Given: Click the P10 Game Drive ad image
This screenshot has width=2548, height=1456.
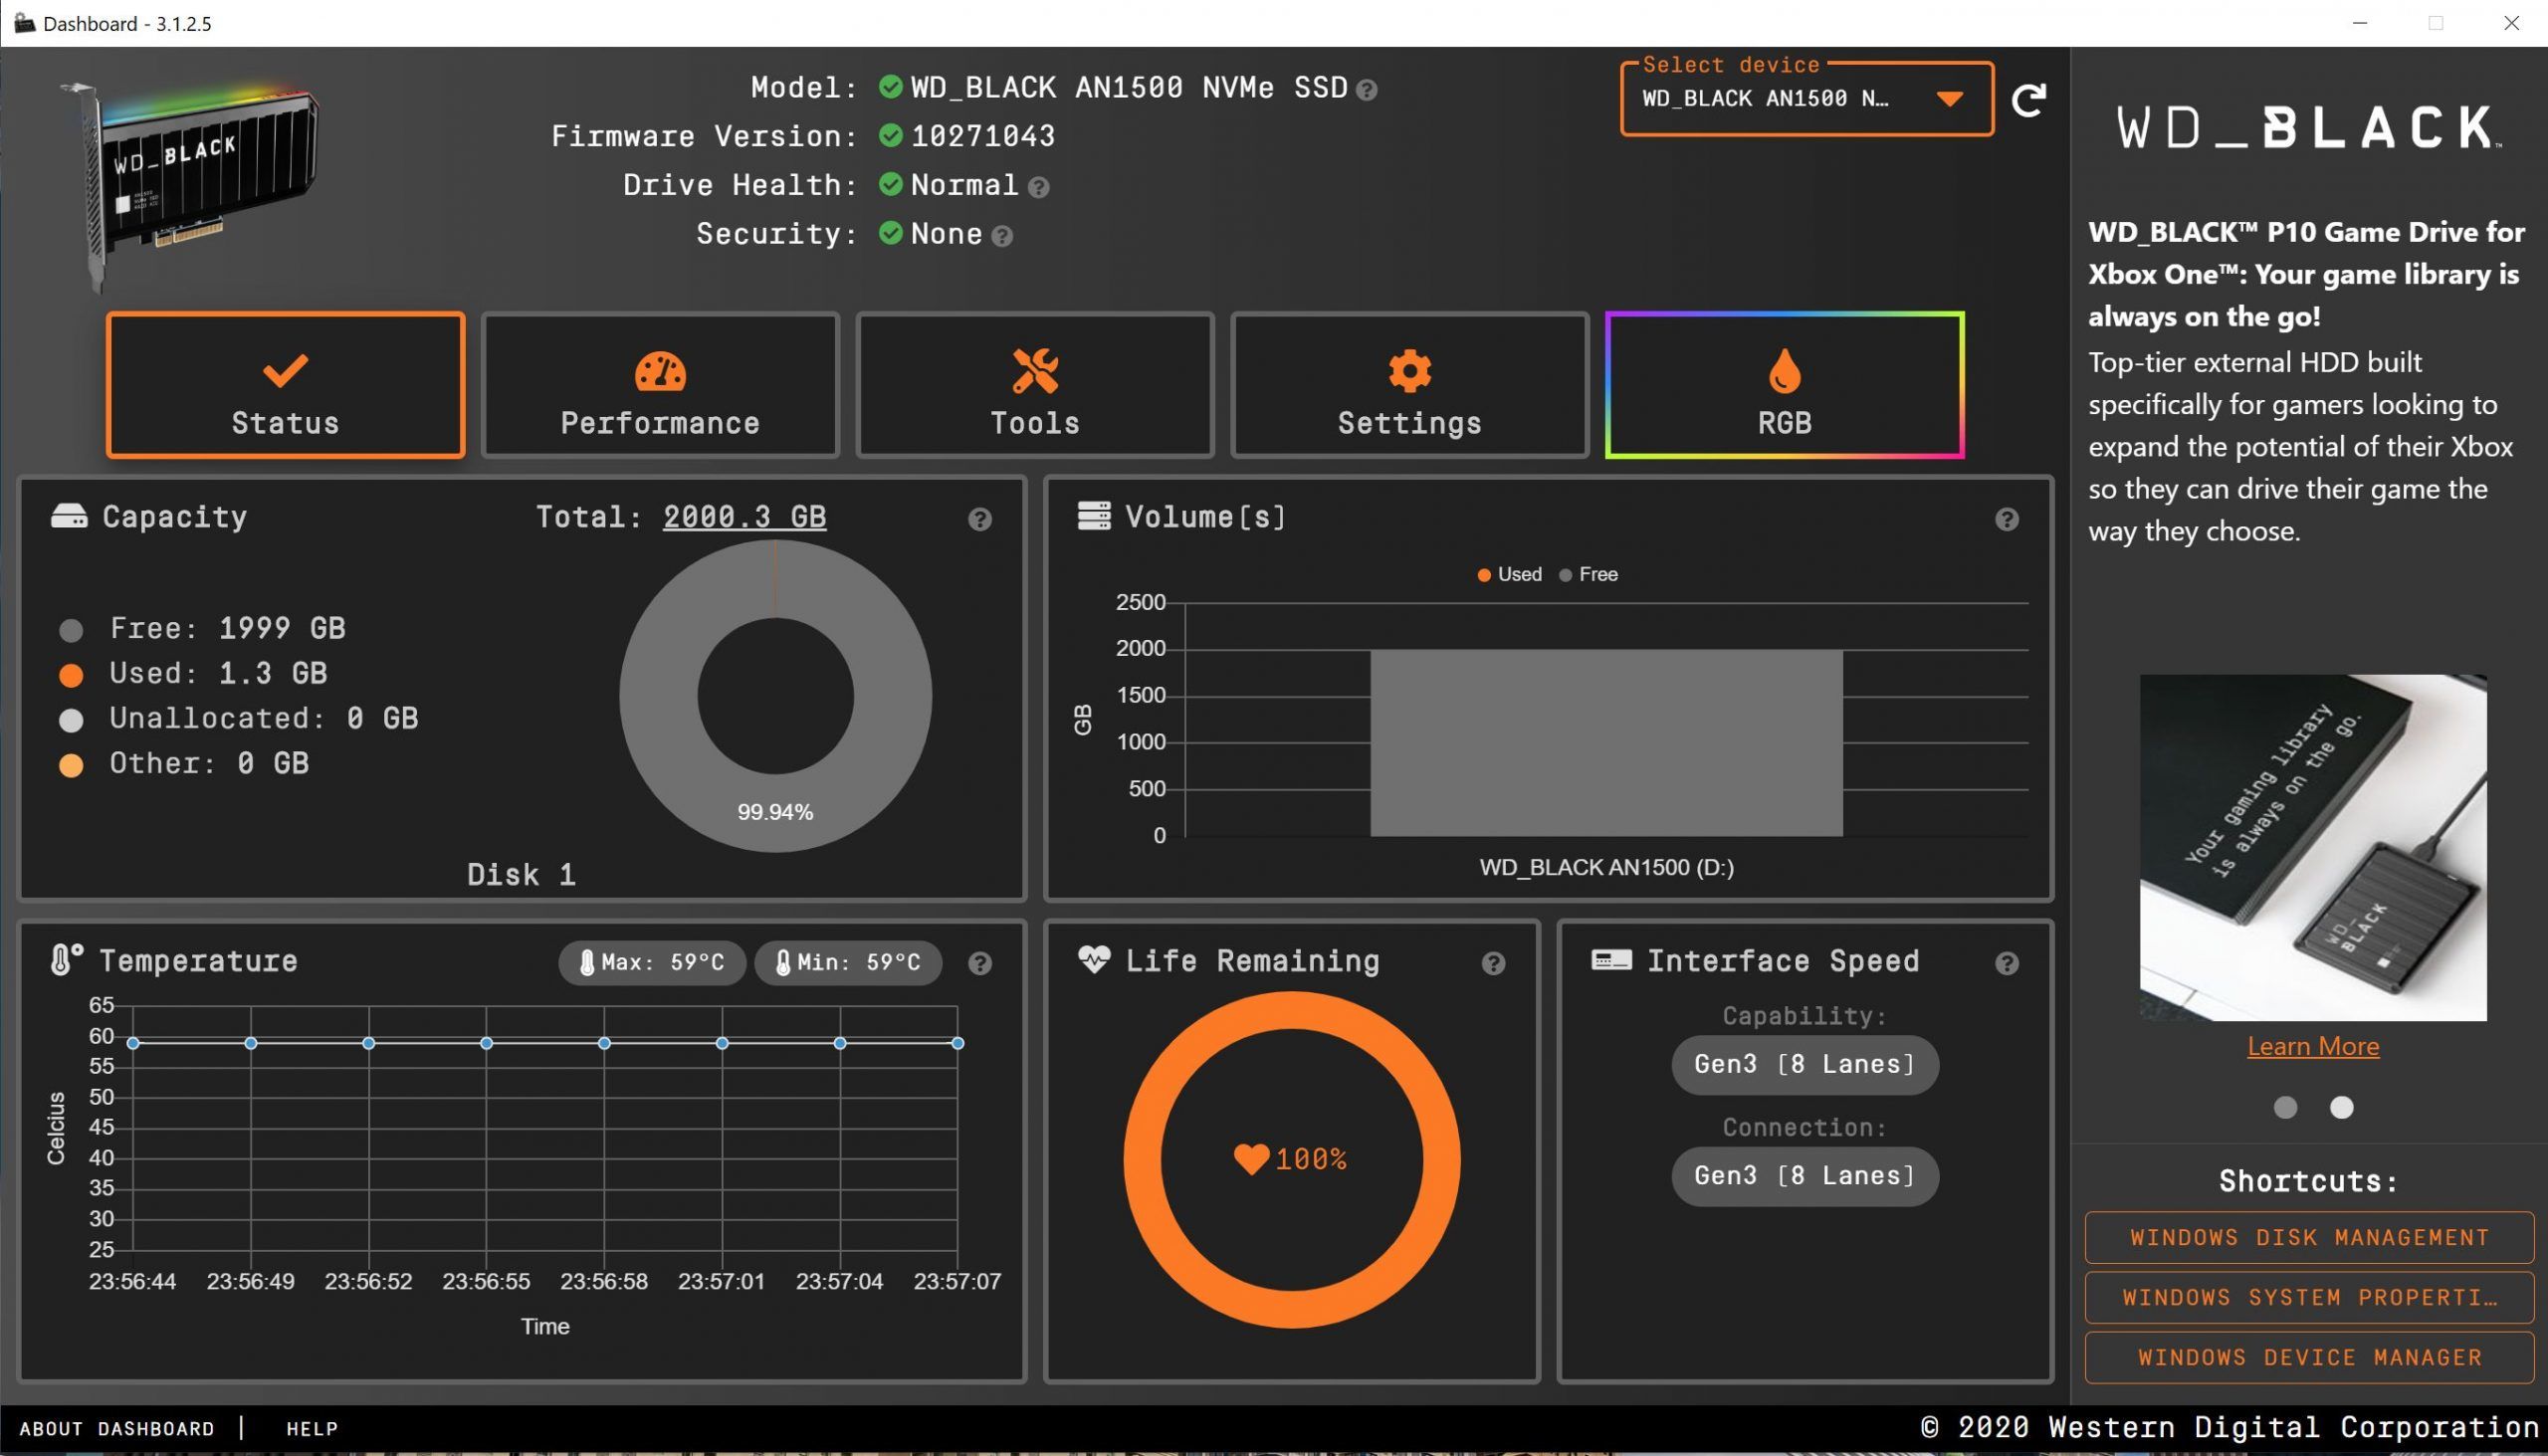Looking at the screenshot, I should (x=2312, y=847).
